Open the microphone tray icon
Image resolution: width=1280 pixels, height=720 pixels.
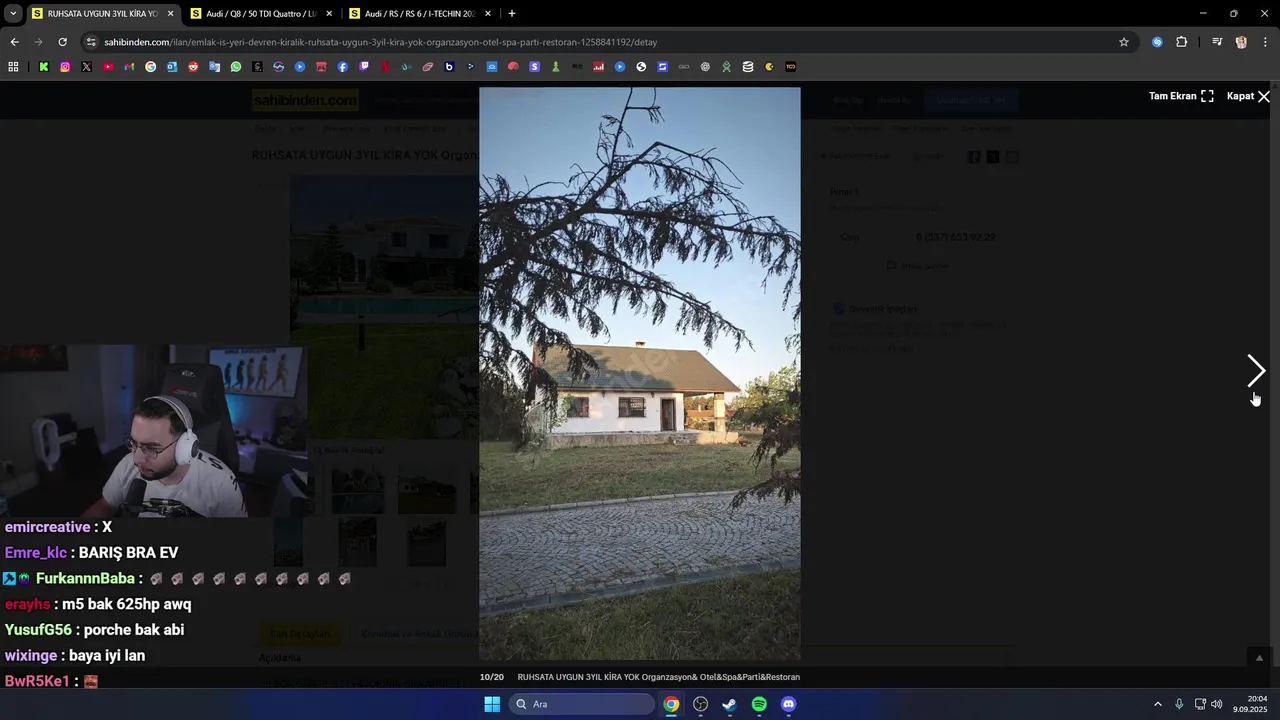1179,704
